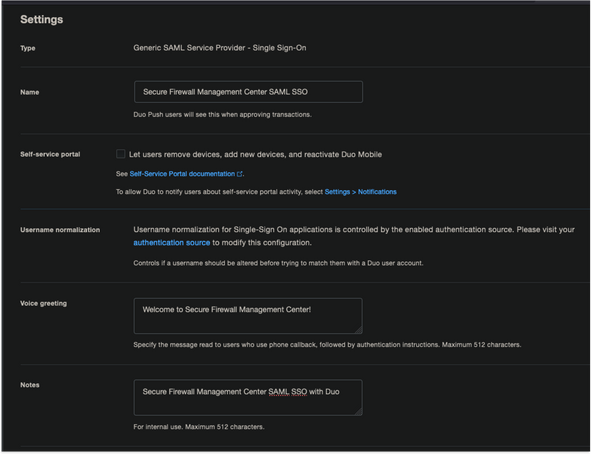Image resolution: width=592 pixels, height=454 pixels.
Task: Click the 'Generic SAML Service Provider - Single Sign-On' text
Action: 220,48
